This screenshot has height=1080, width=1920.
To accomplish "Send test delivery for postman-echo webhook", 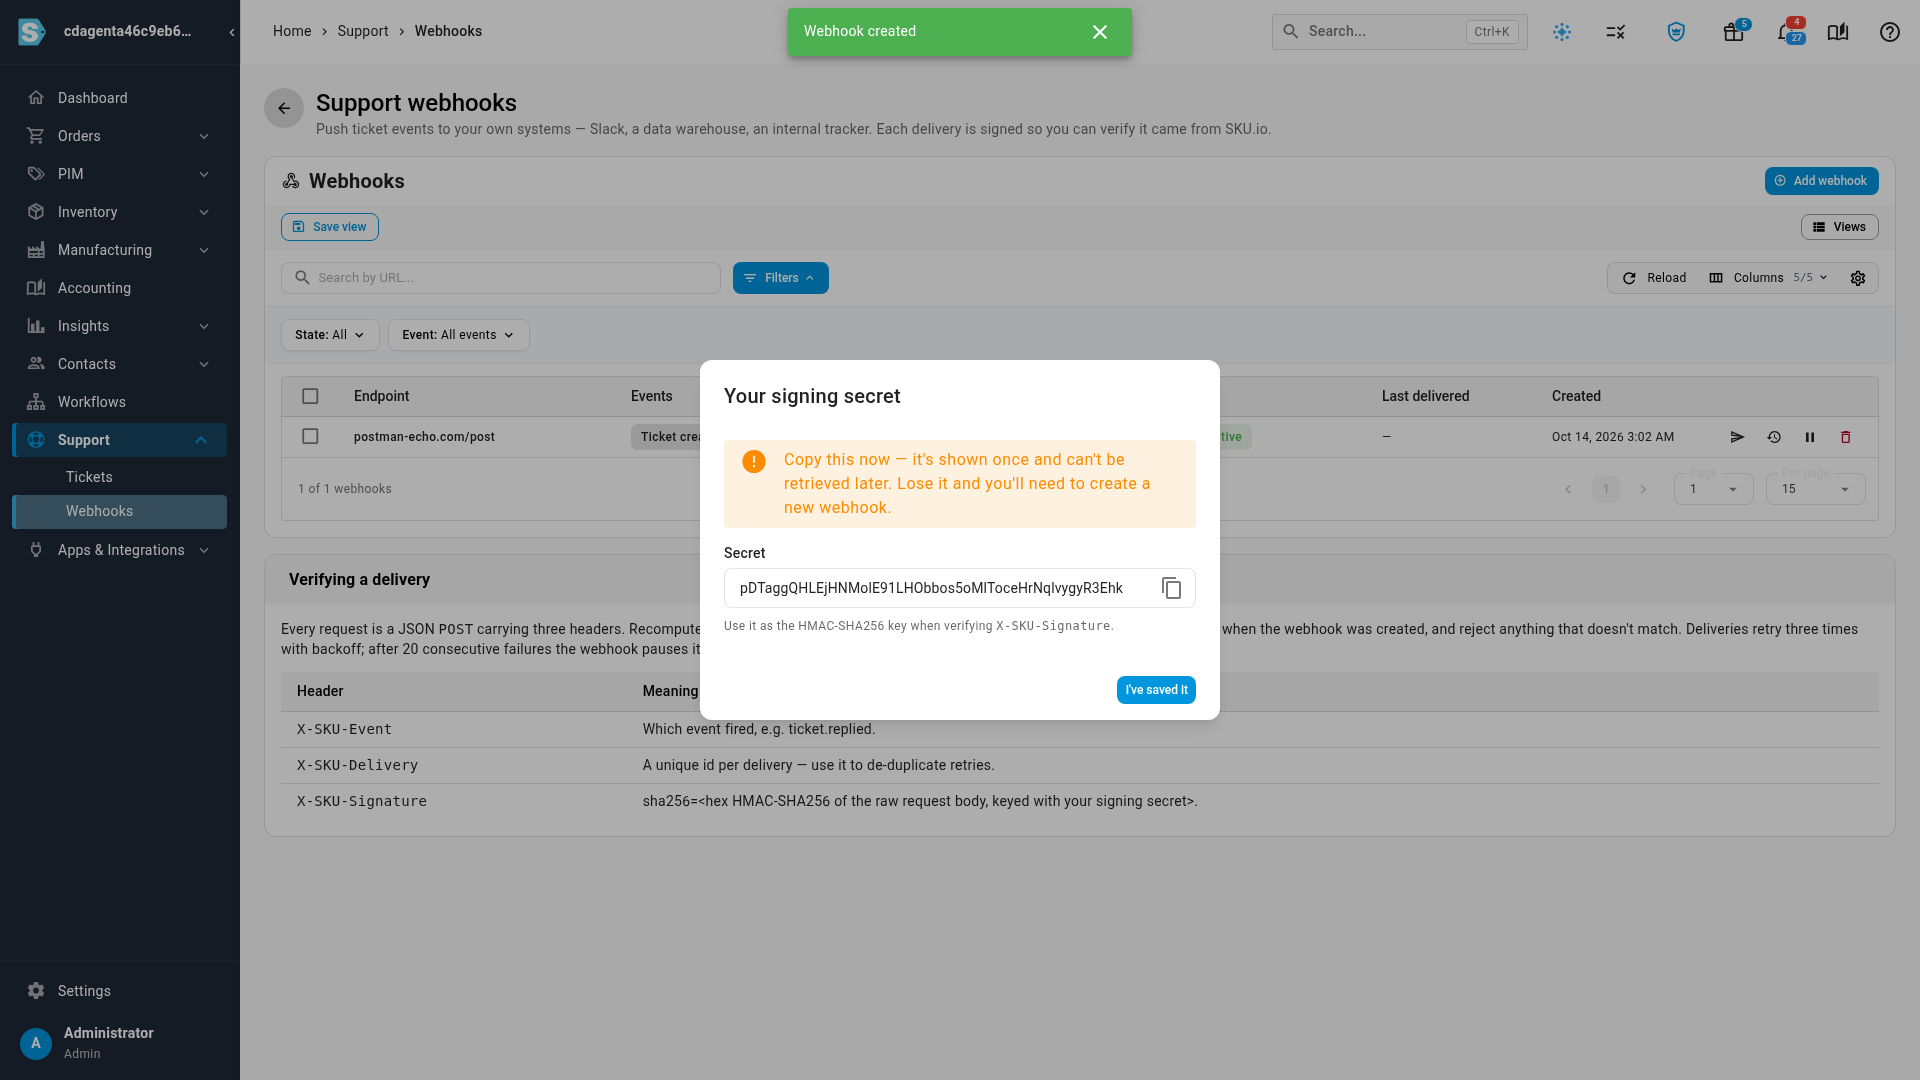I will 1737,437.
